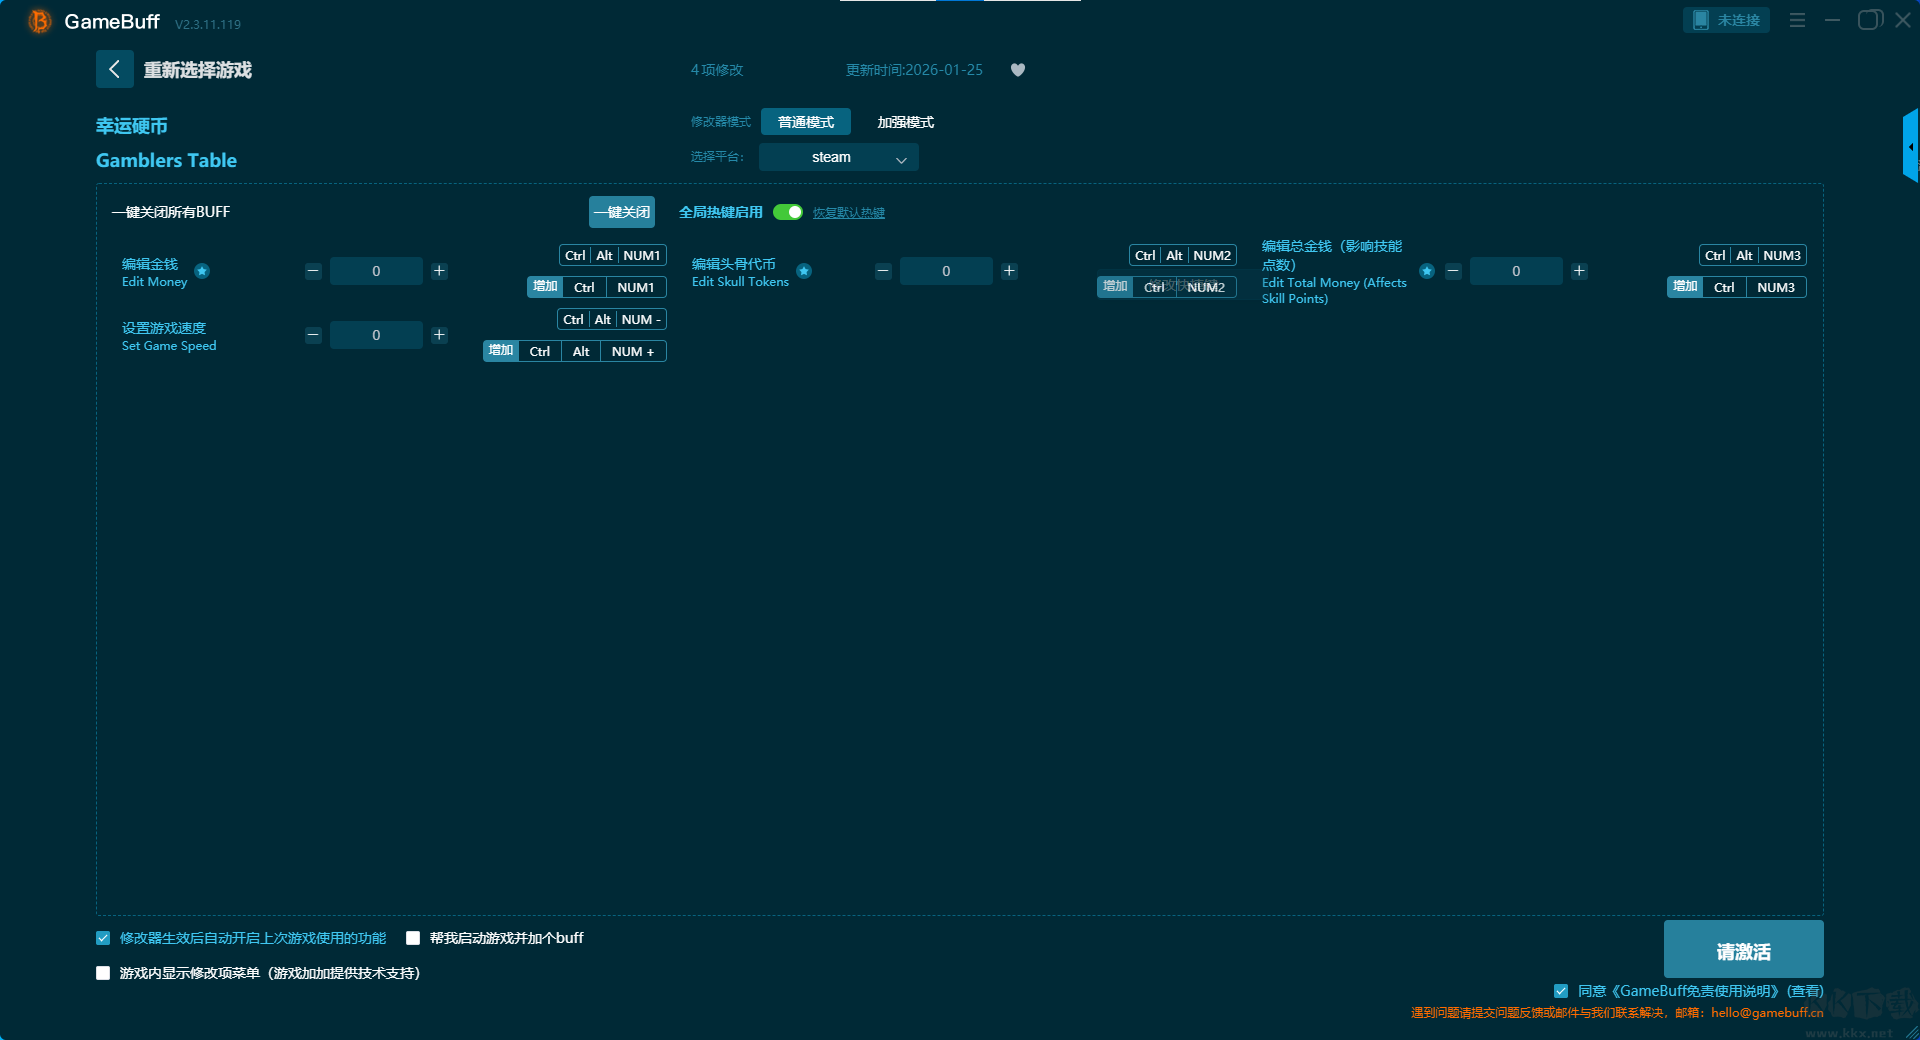The height and width of the screenshot is (1040, 1920).
Task: Click the 未连接 connection status button
Action: point(1727,20)
